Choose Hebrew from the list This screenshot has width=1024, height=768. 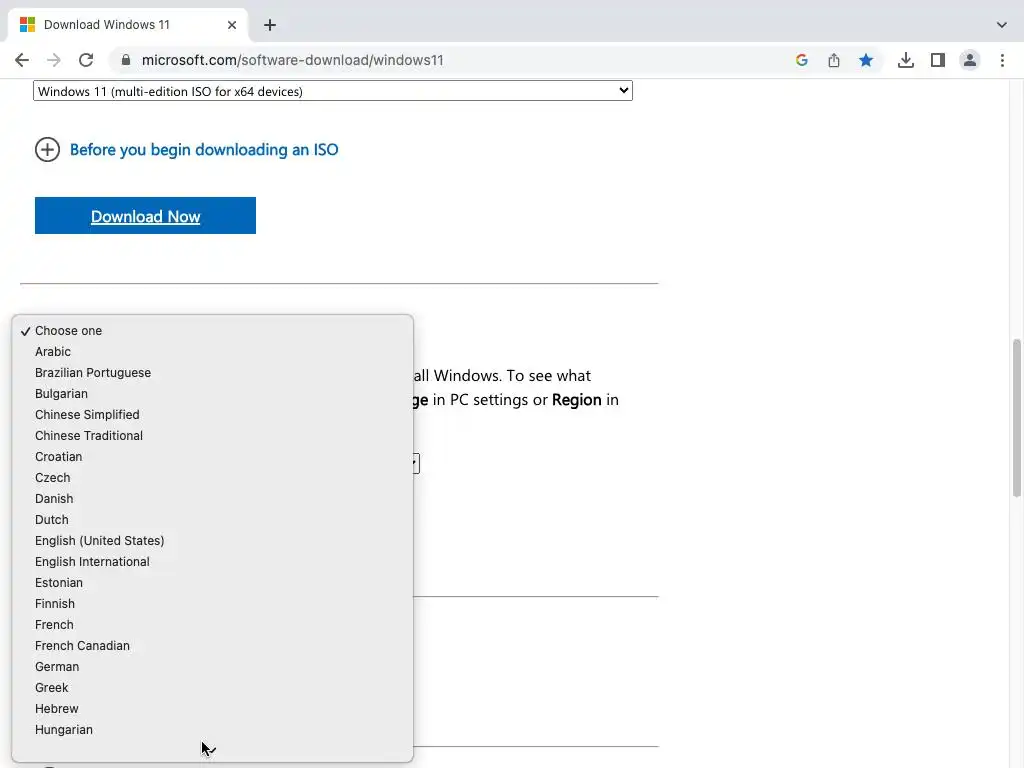(x=212, y=709)
